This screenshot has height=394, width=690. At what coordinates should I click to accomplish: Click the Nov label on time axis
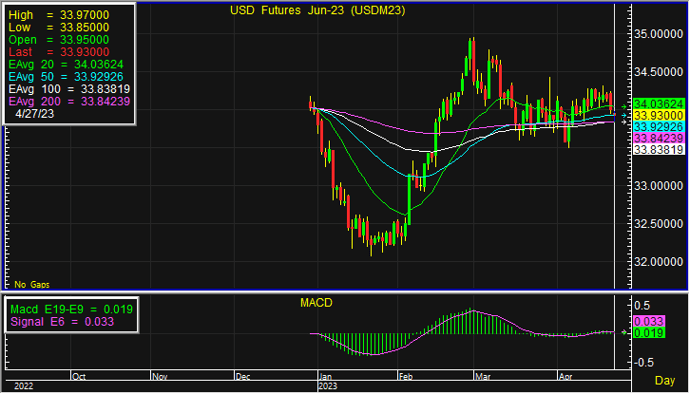160,377
